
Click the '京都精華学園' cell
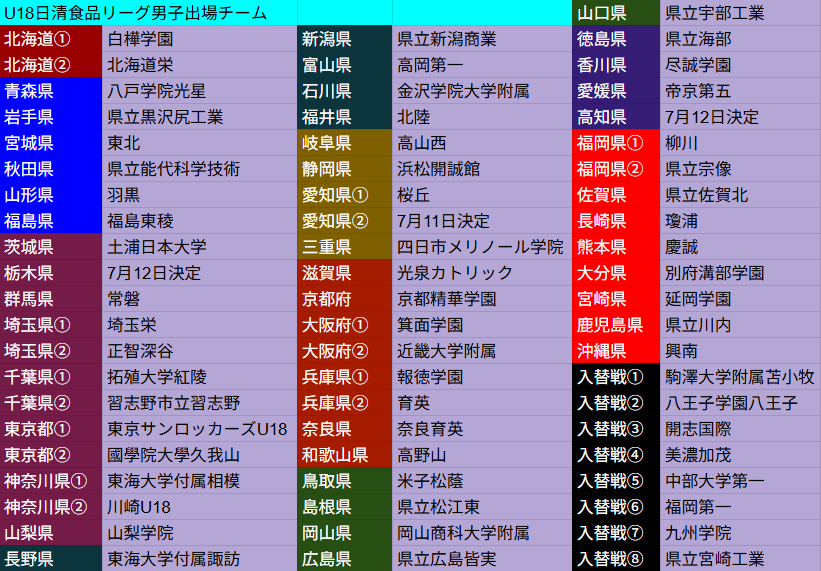coord(482,299)
